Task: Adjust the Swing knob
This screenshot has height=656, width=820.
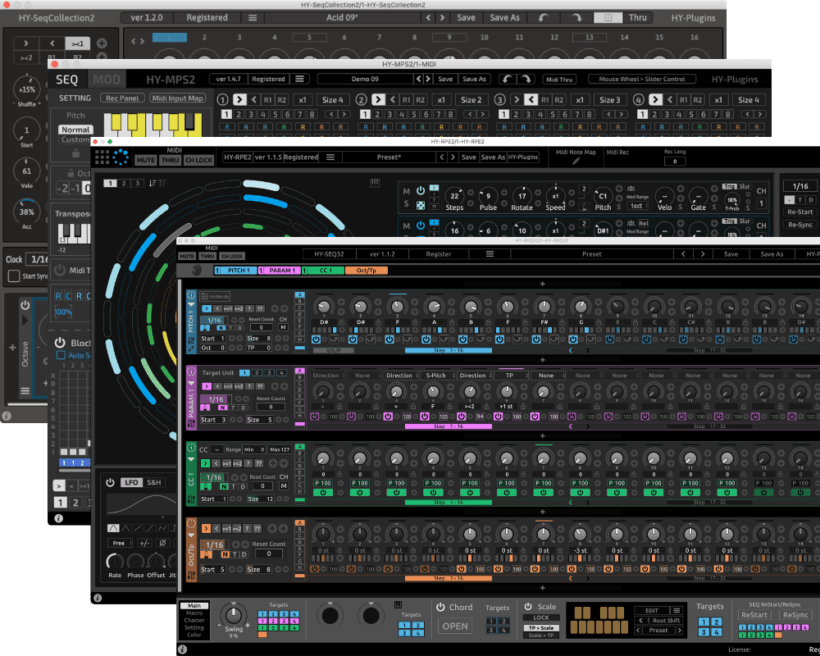Action: point(233,615)
